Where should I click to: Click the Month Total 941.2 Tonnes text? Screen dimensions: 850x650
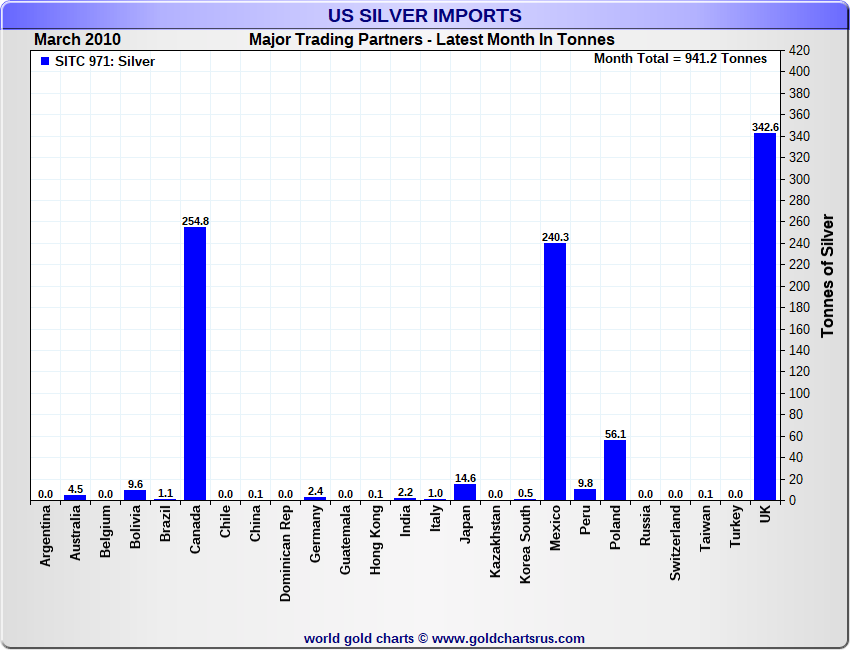(x=680, y=59)
